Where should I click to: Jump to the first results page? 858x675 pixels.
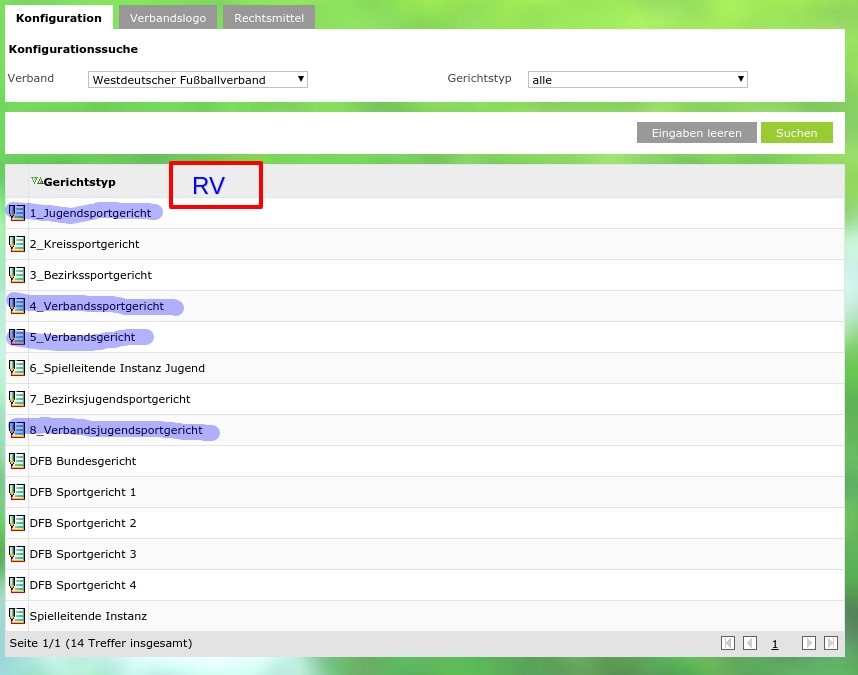tap(728, 643)
